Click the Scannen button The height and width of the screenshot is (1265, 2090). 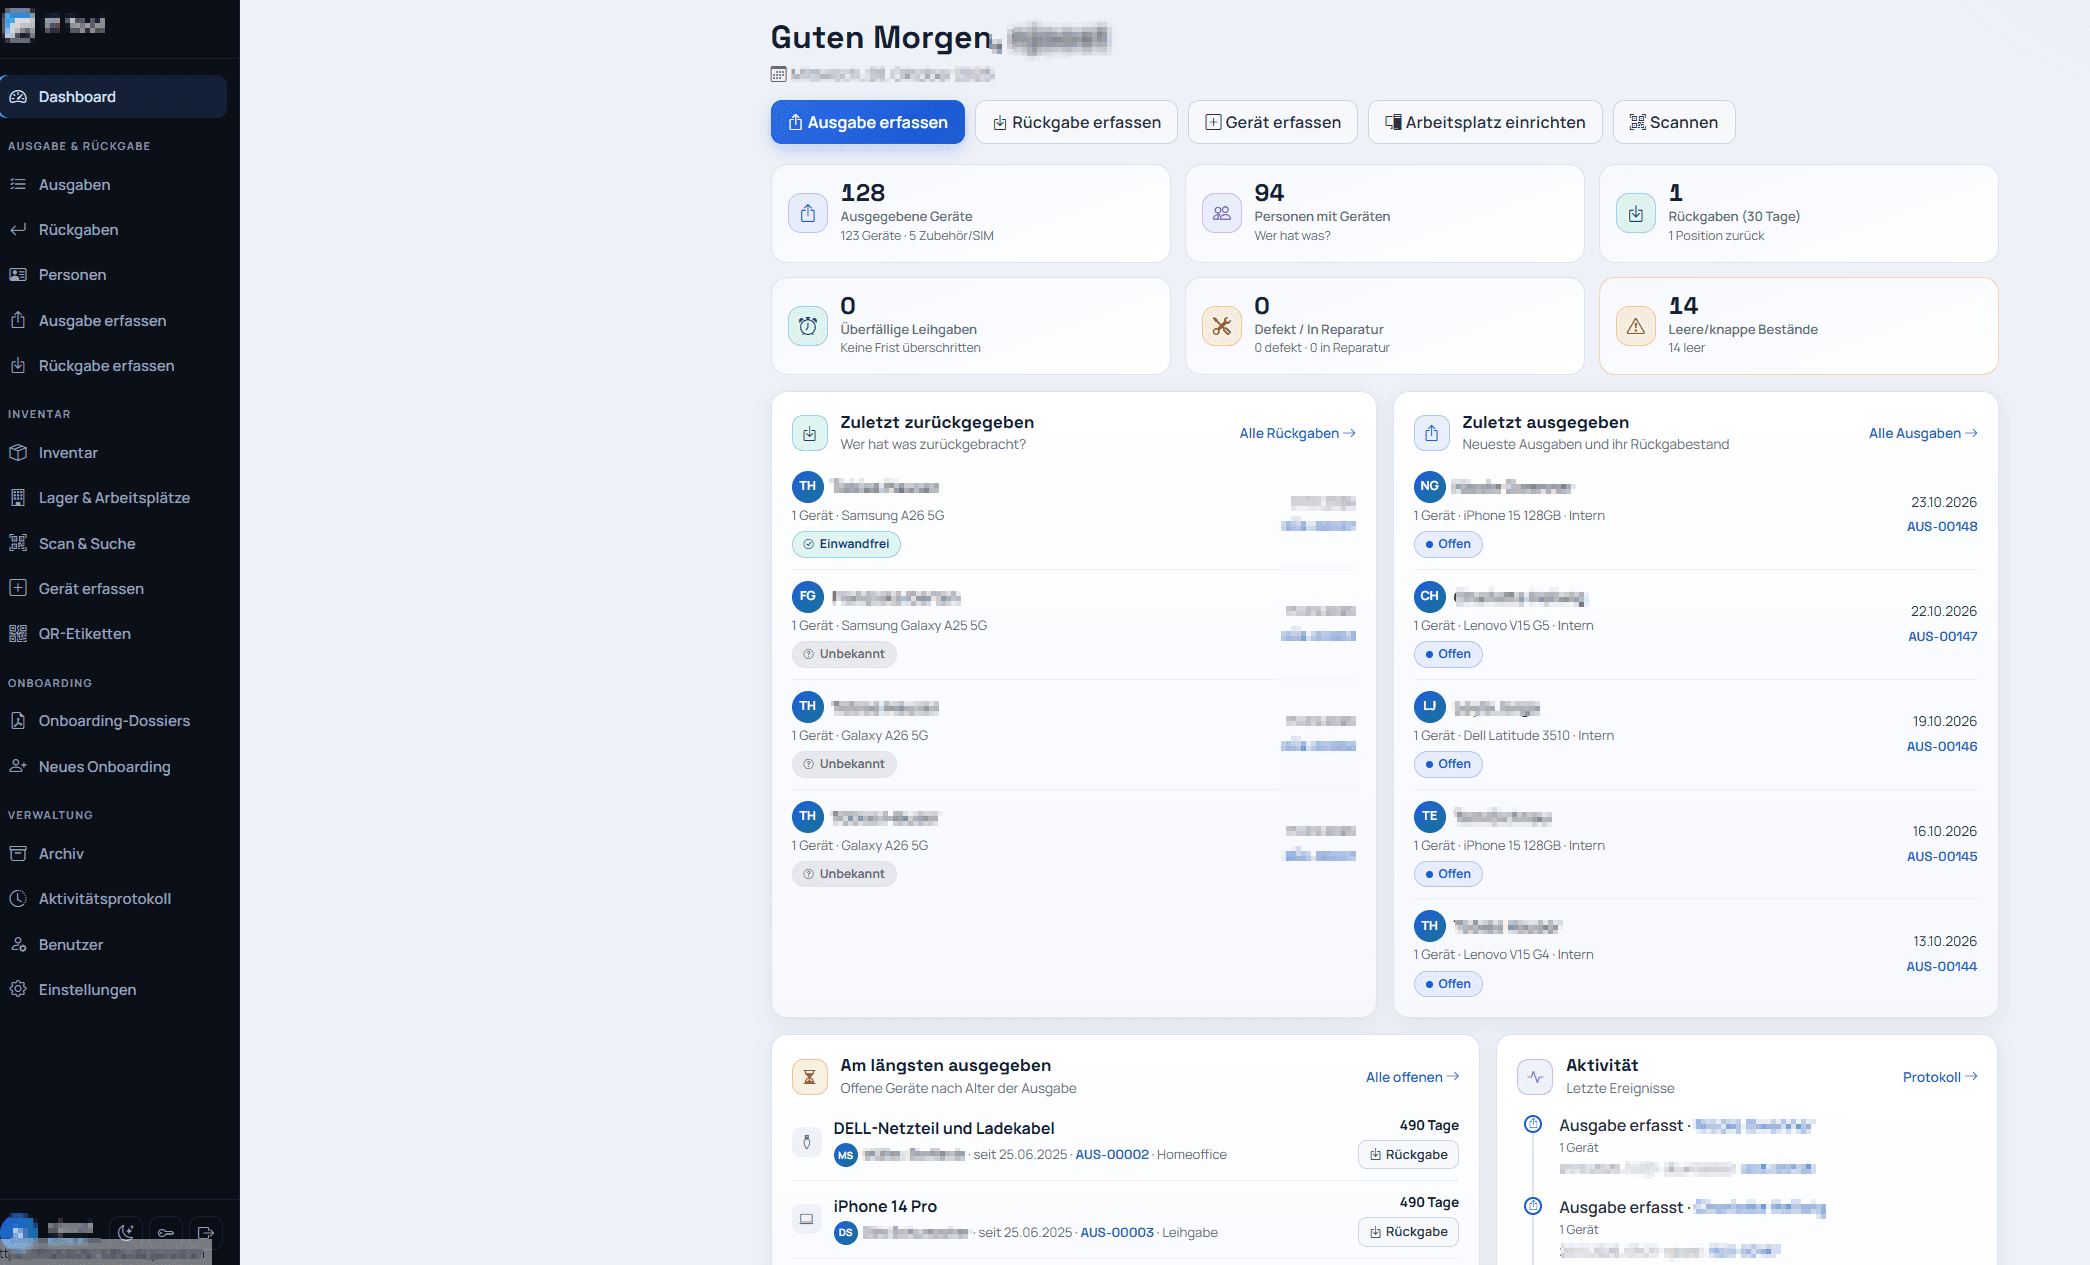1674,122
